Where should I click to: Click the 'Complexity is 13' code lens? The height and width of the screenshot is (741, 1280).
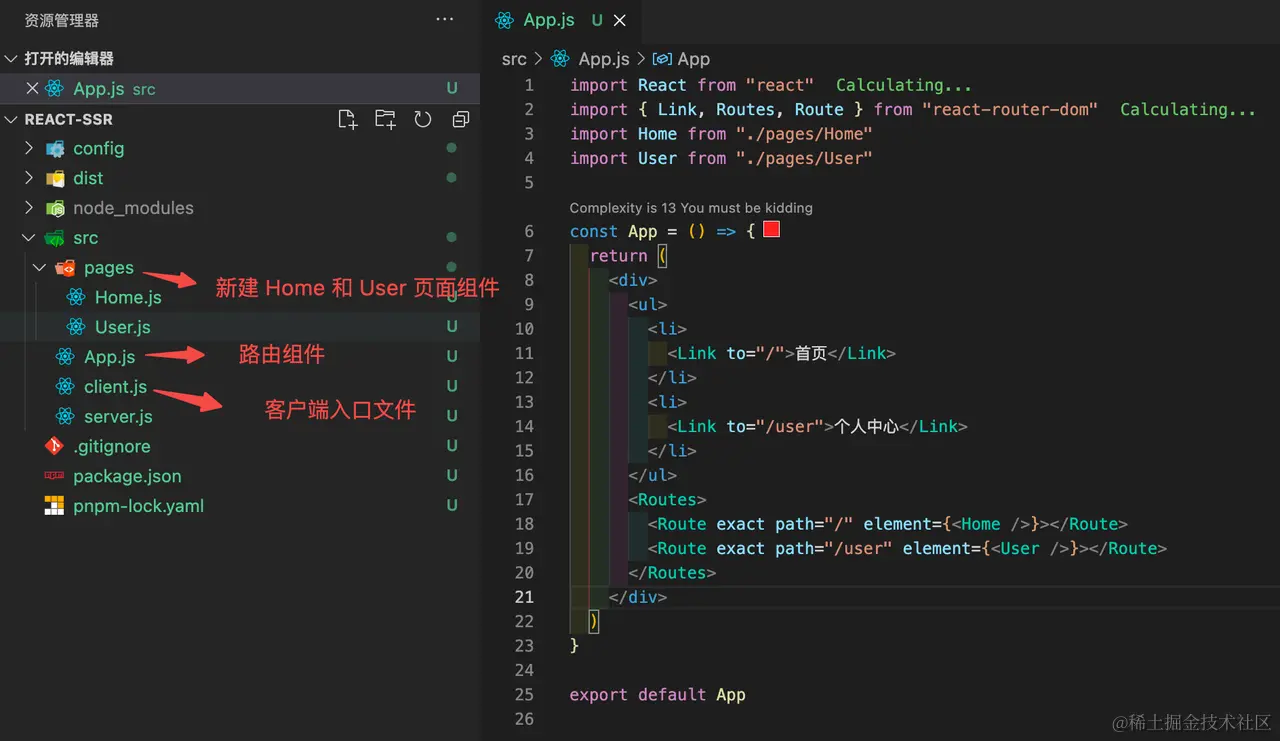click(691, 208)
